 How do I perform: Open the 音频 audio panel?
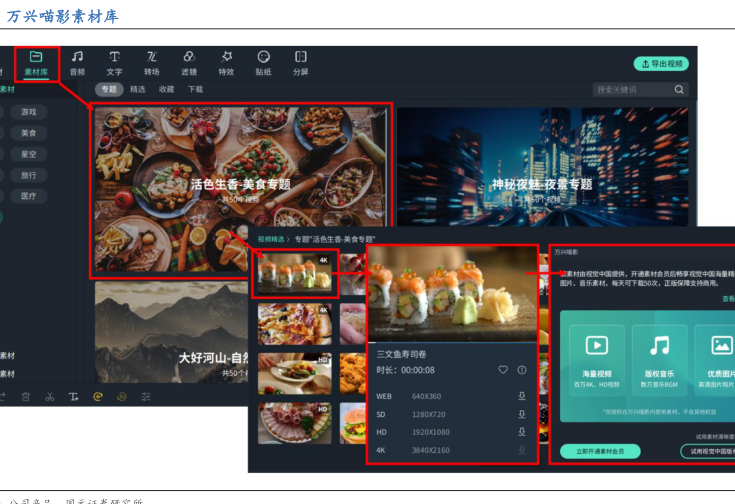pos(77,63)
